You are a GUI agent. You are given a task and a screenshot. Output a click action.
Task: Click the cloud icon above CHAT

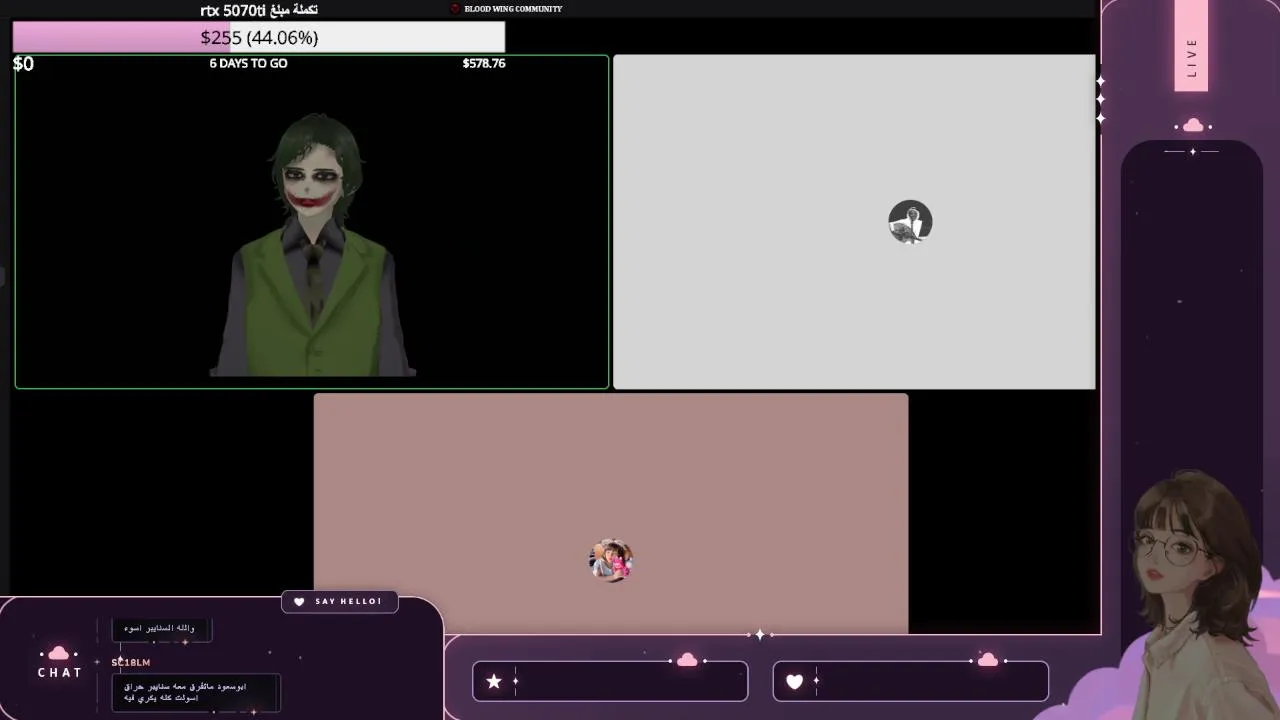point(59,653)
